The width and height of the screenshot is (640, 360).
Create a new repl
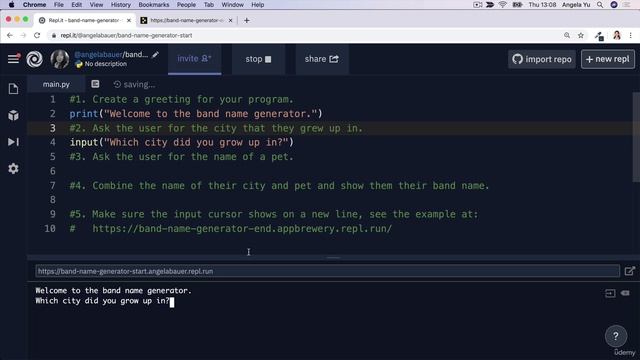click(608, 59)
